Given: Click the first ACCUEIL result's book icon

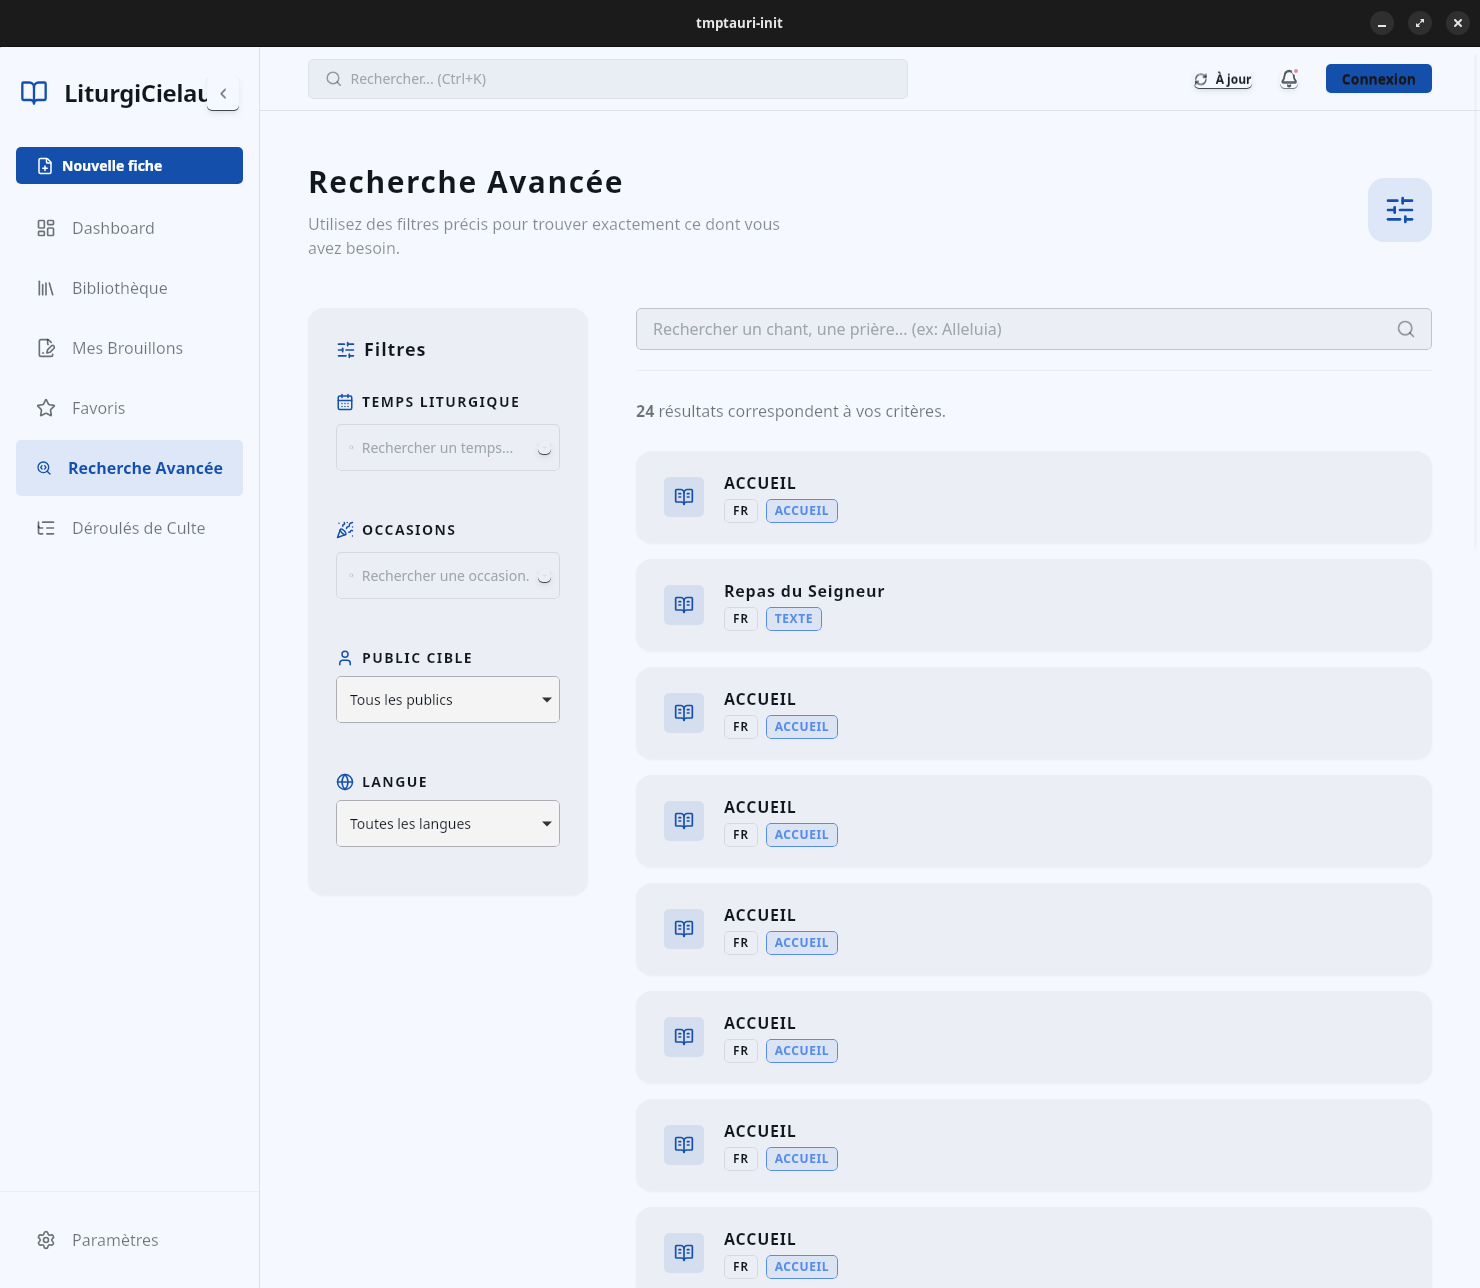Looking at the screenshot, I should pyautogui.click(x=684, y=497).
